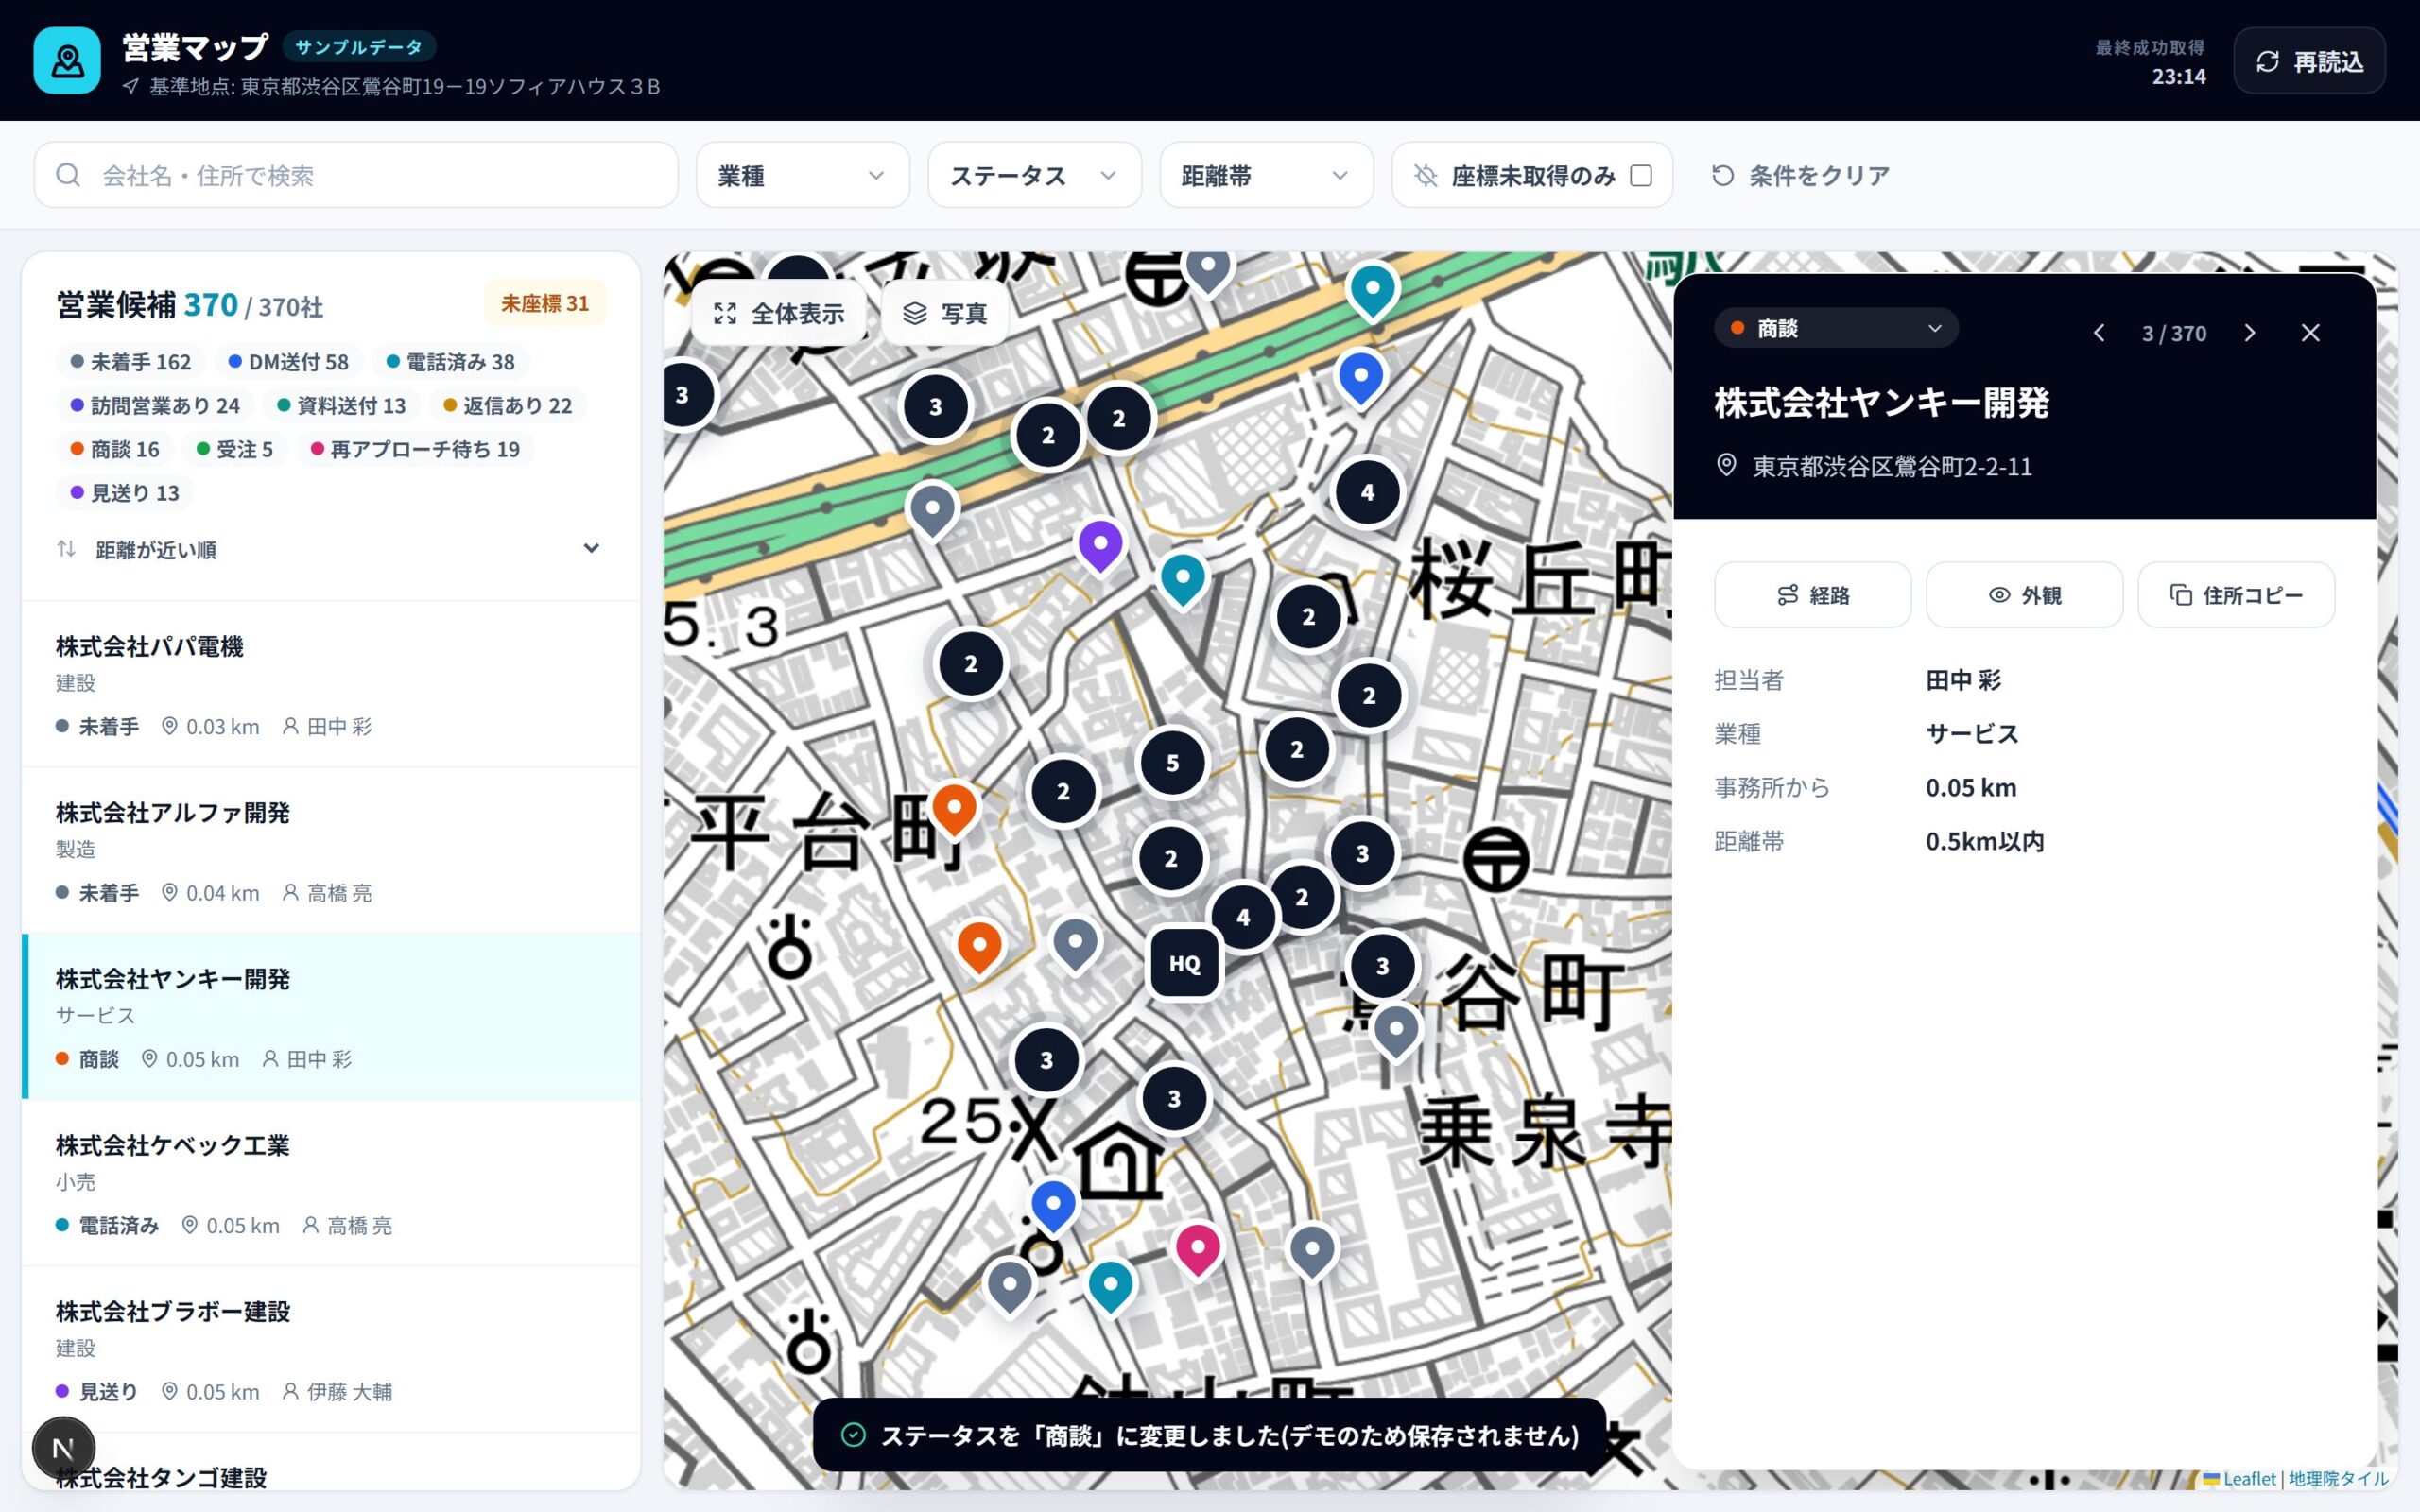Filter by the 見送り 13 chip
Viewport: 2420px width, 1512px height.
pos(125,493)
